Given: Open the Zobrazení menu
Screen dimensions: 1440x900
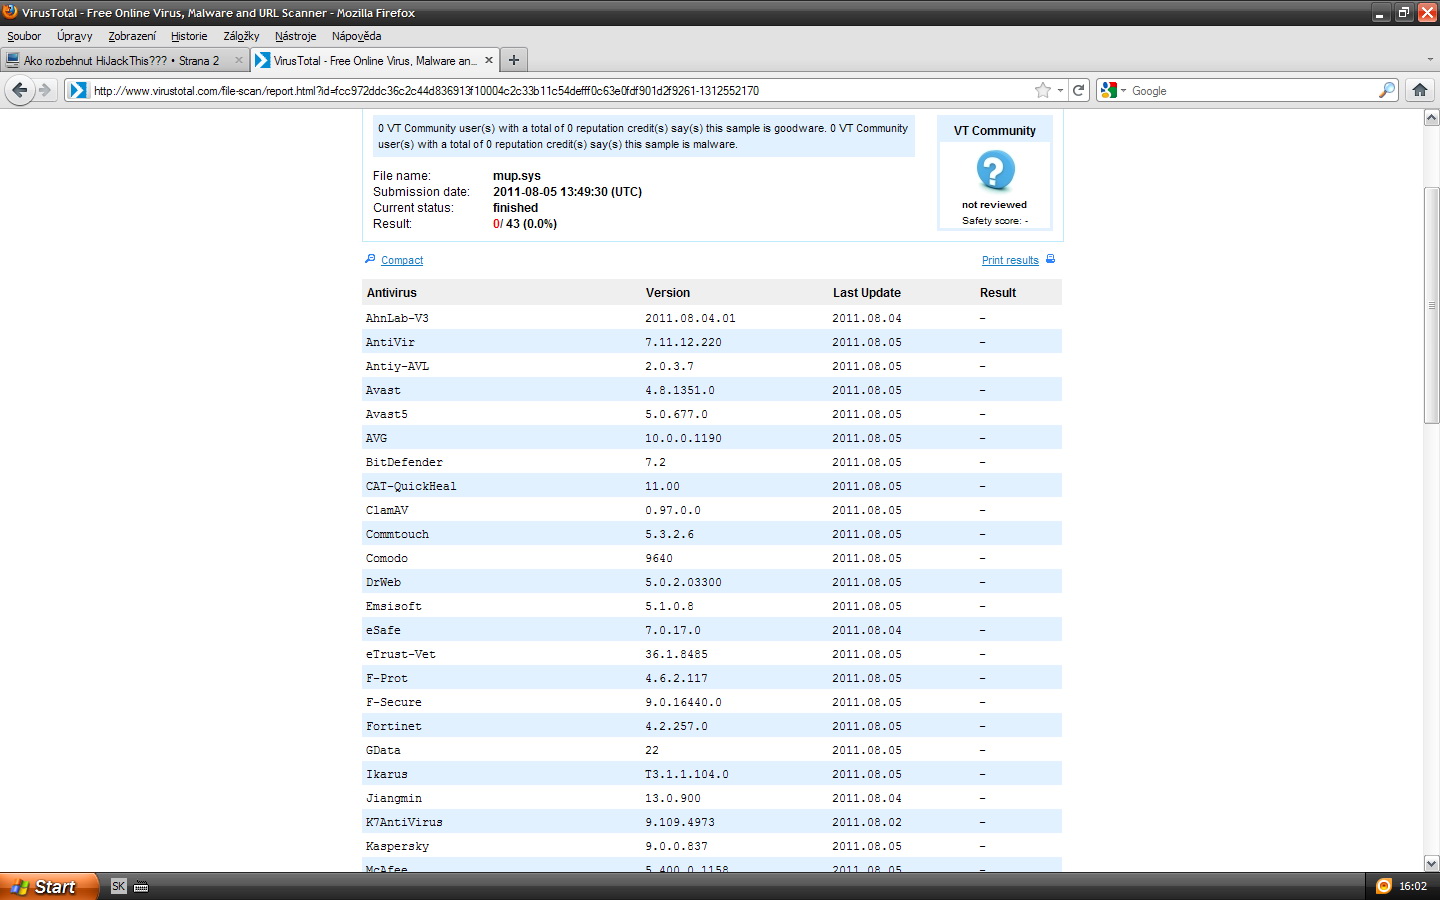Looking at the screenshot, I should click(132, 36).
